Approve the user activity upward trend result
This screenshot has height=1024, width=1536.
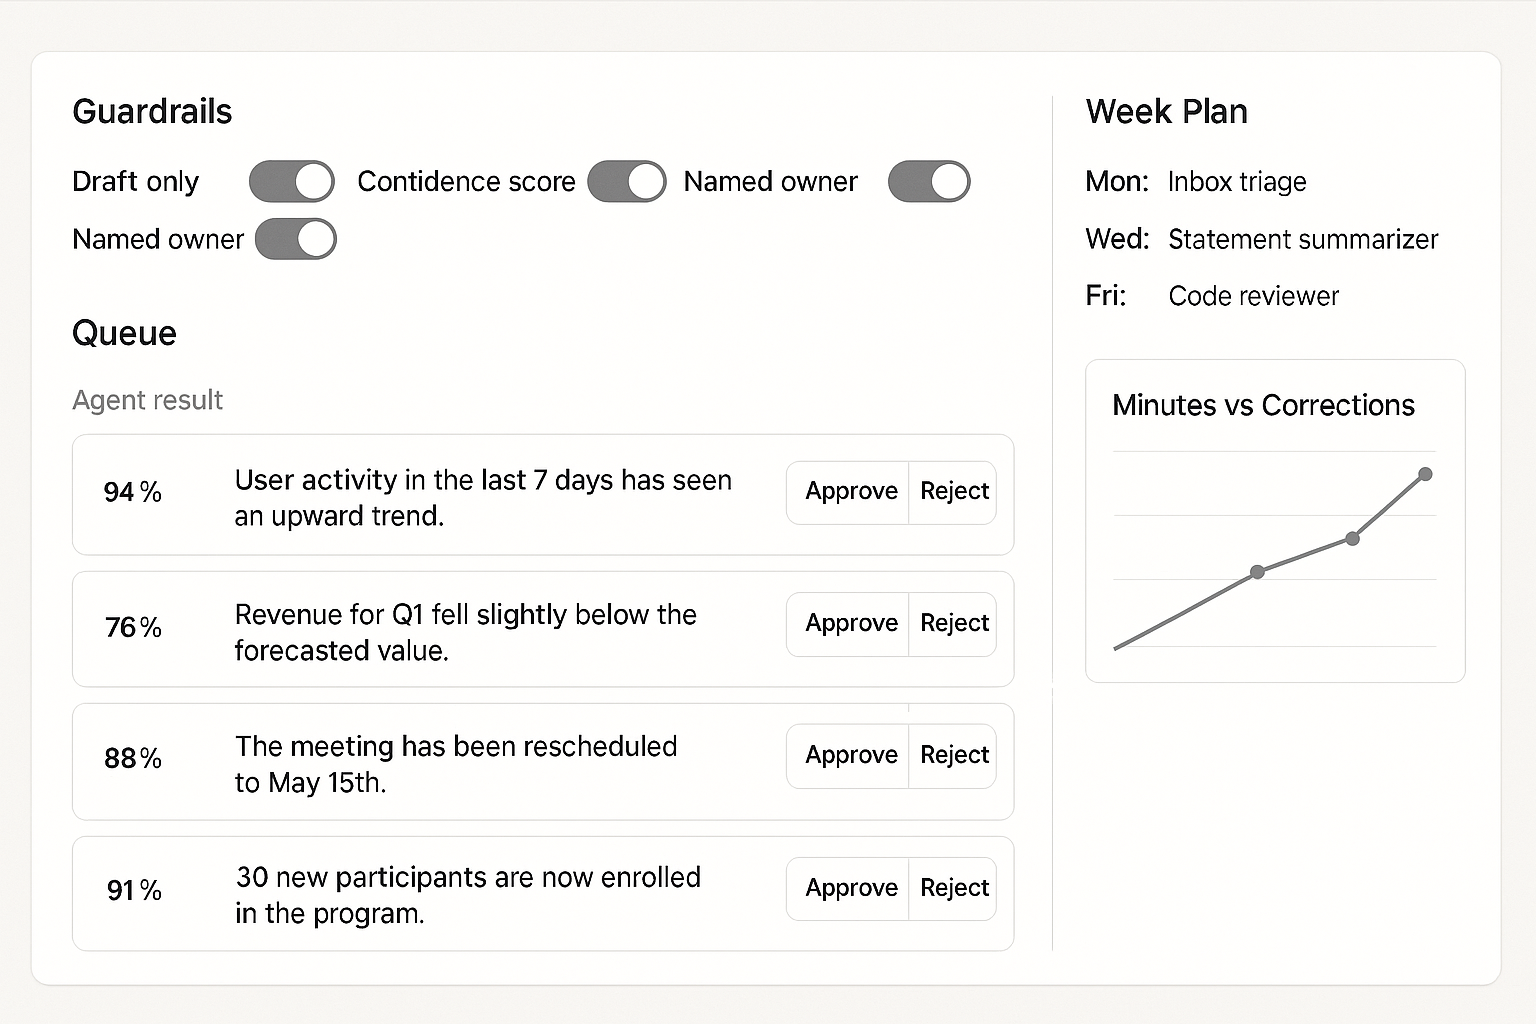[x=850, y=492]
